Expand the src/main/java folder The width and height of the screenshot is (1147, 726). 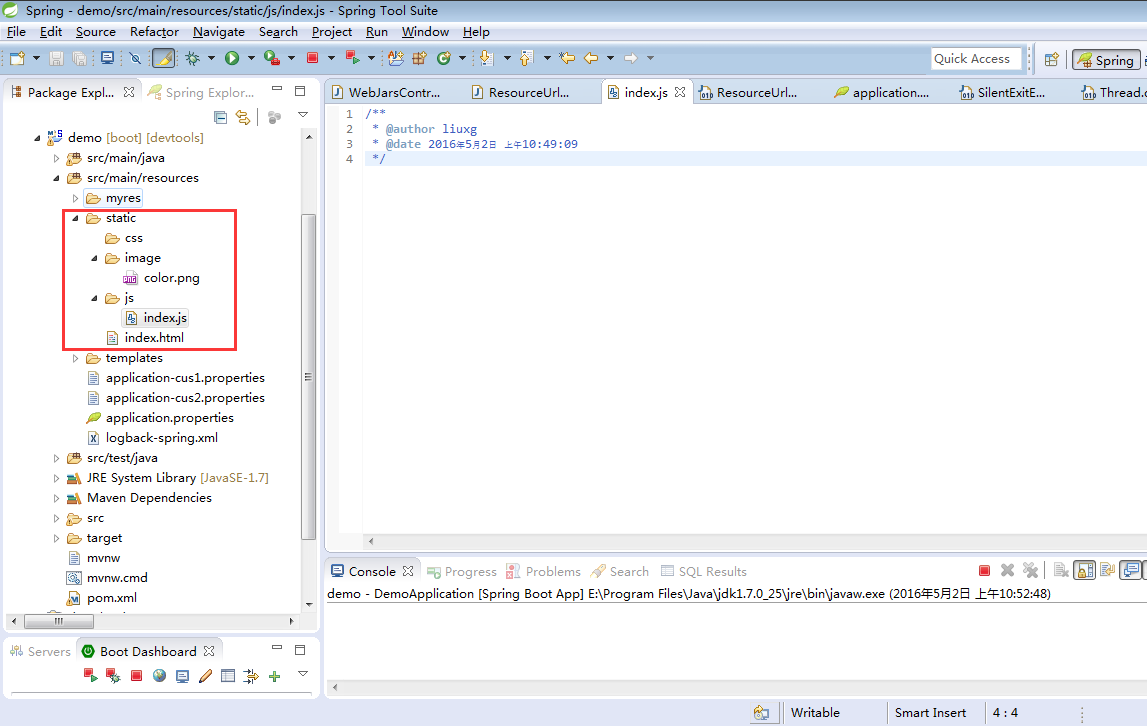(x=56, y=158)
